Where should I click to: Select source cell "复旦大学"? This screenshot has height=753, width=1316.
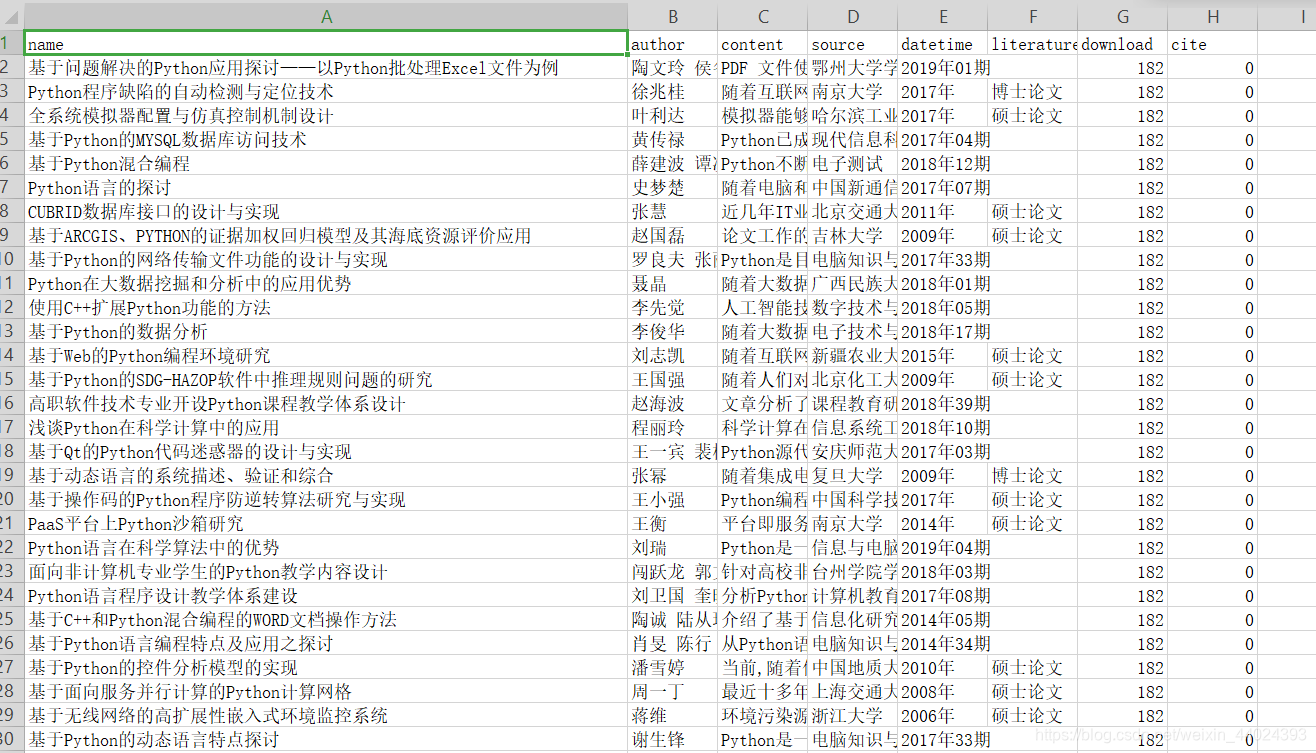pos(853,476)
